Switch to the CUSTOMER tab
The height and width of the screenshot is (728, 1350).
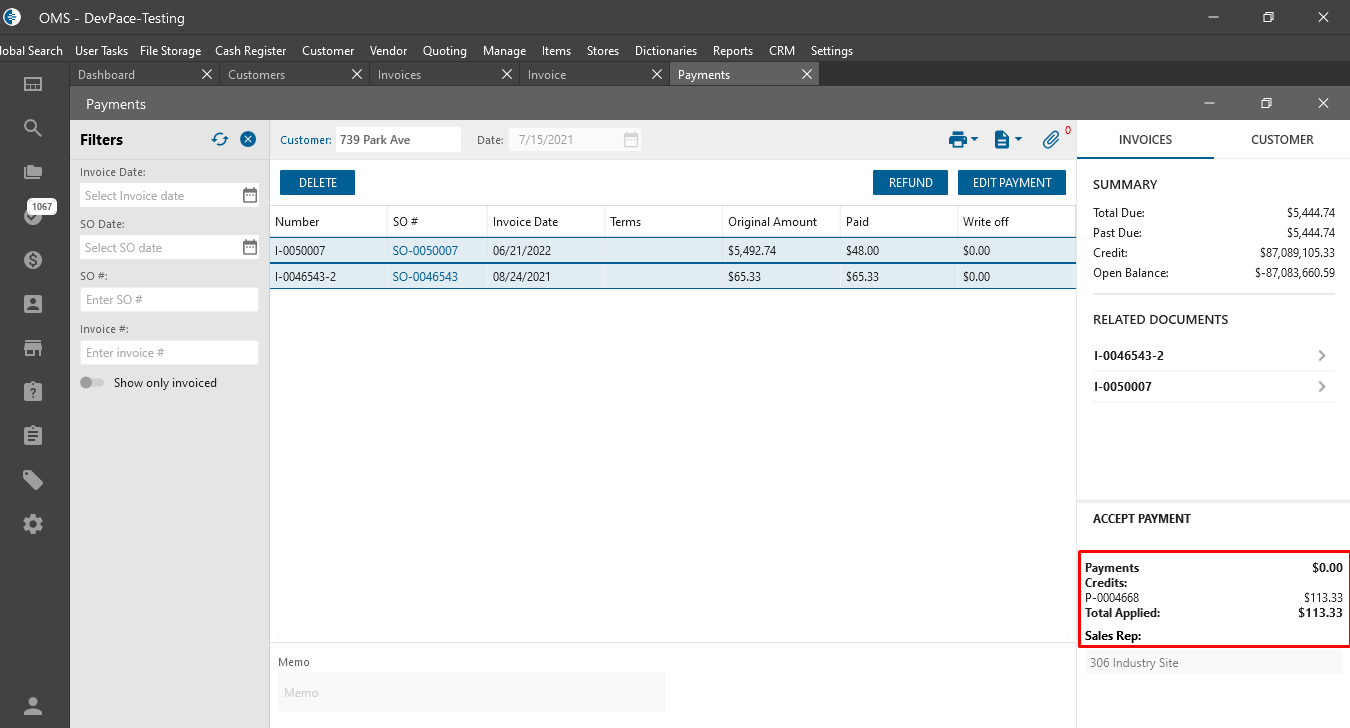pyautogui.click(x=1282, y=140)
